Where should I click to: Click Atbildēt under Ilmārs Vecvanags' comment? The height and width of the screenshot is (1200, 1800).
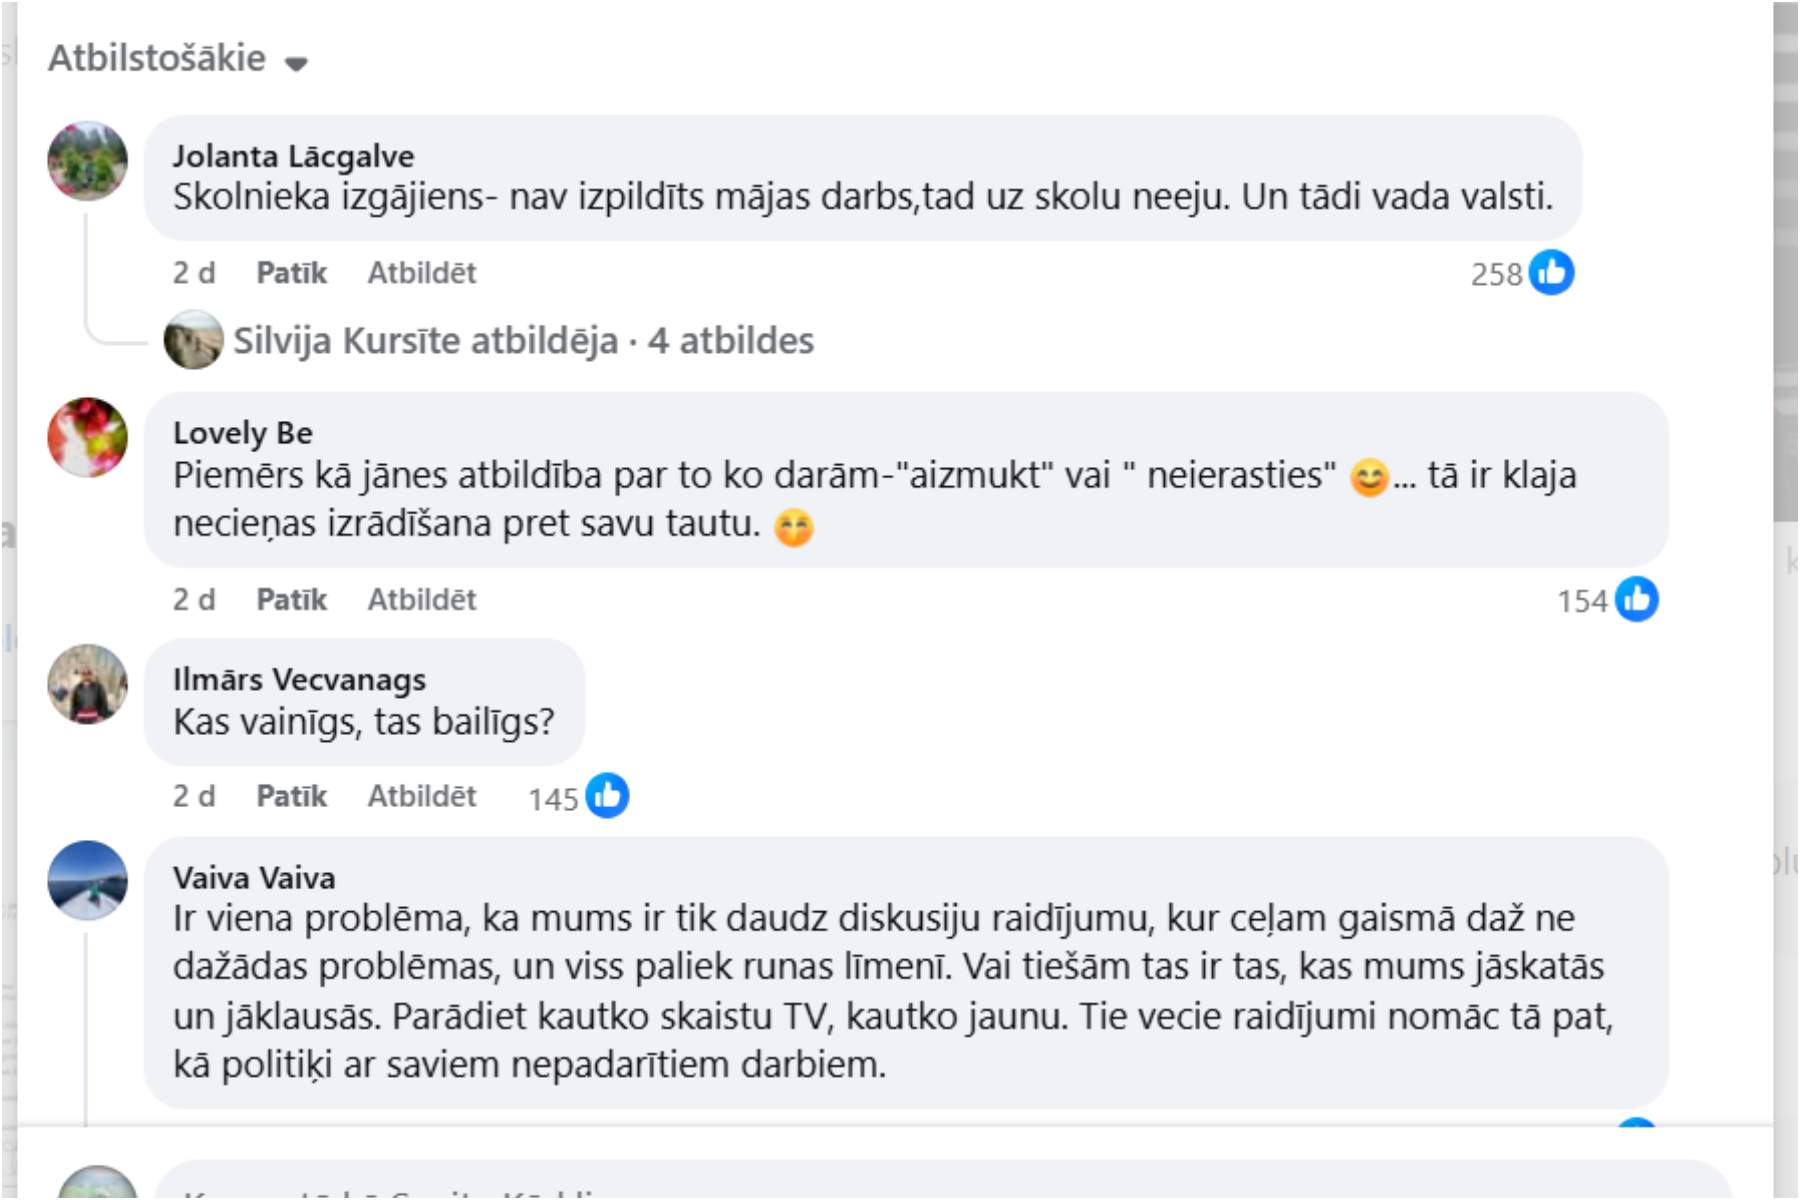(421, 796)
